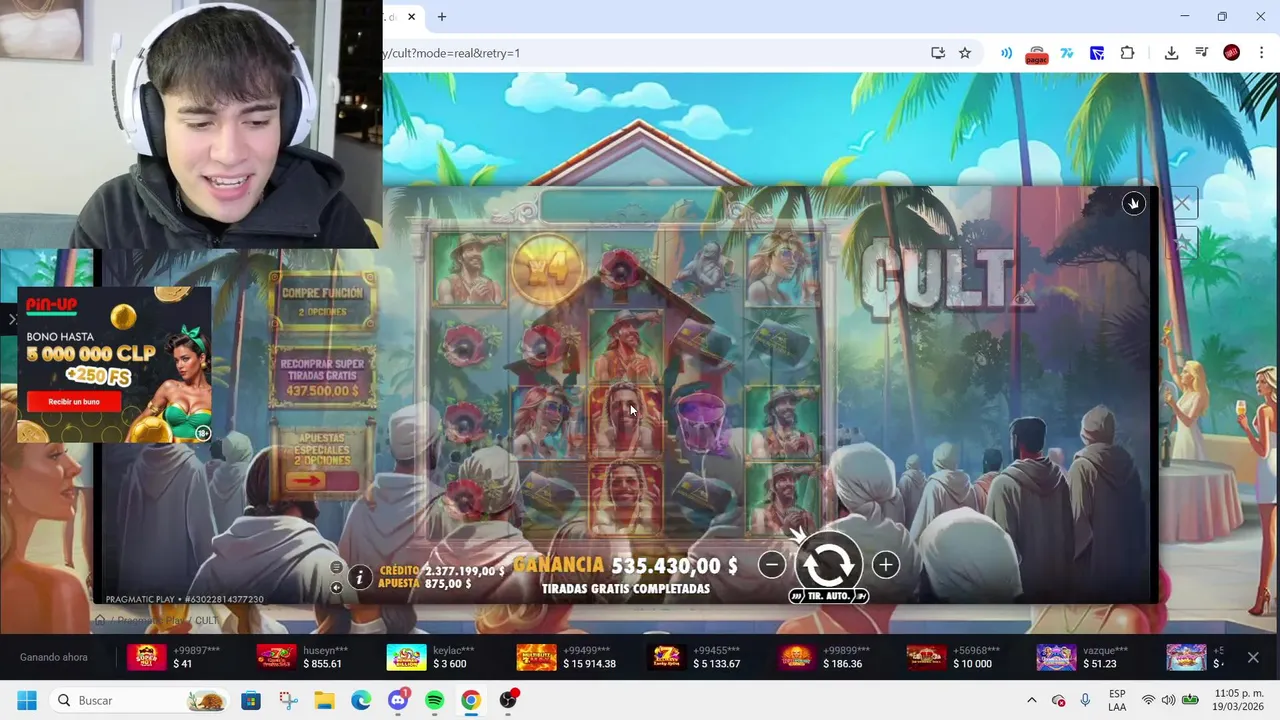Screen dimensions: 1280x720
Task: Close the current browser tab
Action: click(411, 16)
